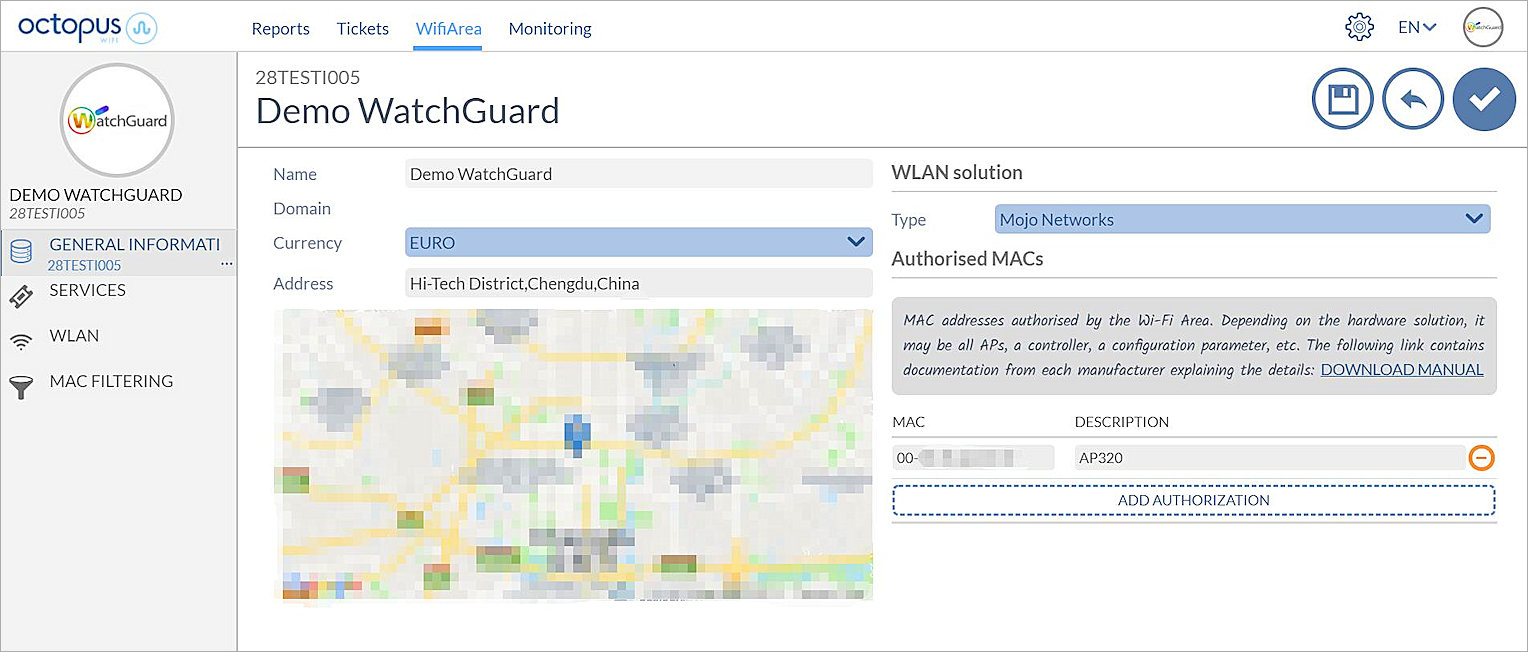Switch to the Monitoring tab
Image resolution: width=1528 pixels, height=652 pixels.
pos(549,29)
